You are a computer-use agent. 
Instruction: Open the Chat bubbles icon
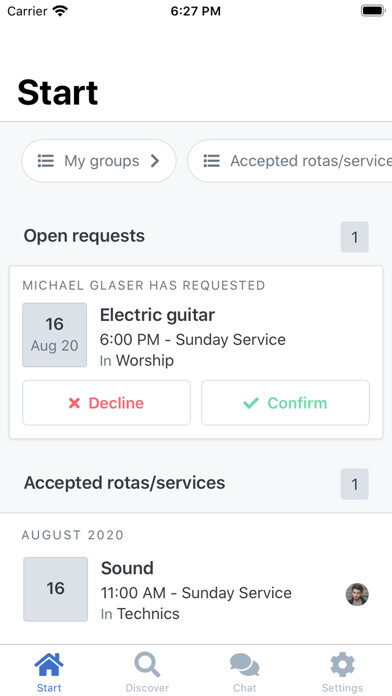pyautogui.click(x=245, y=665)
